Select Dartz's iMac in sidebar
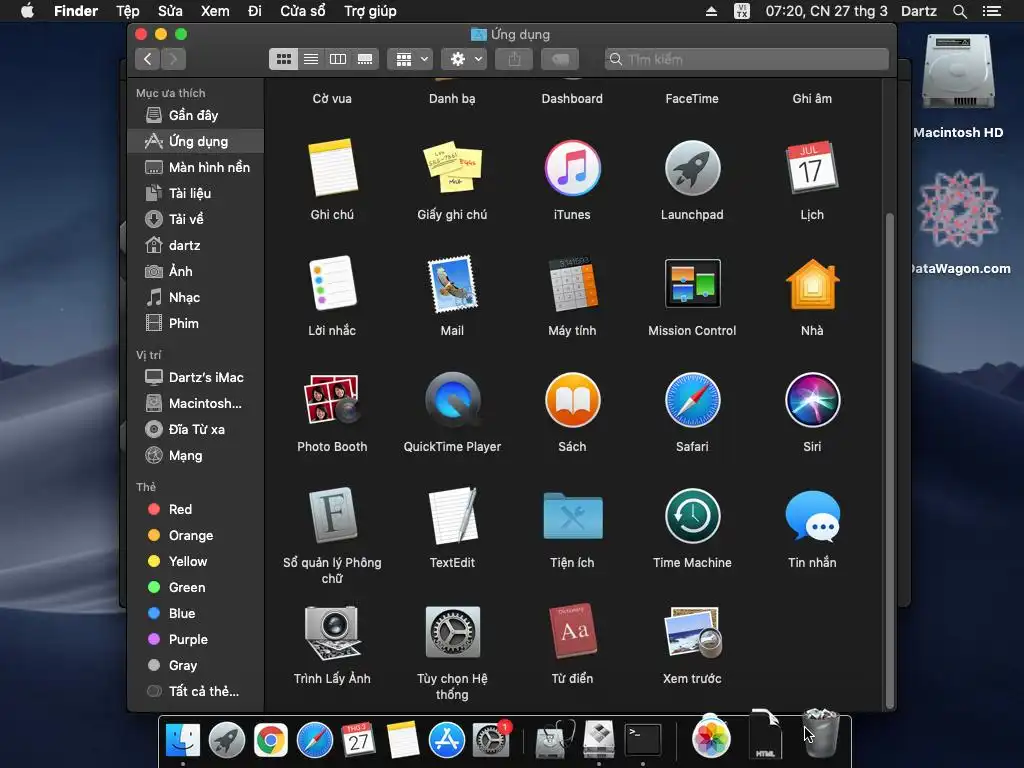 [195, 377]
